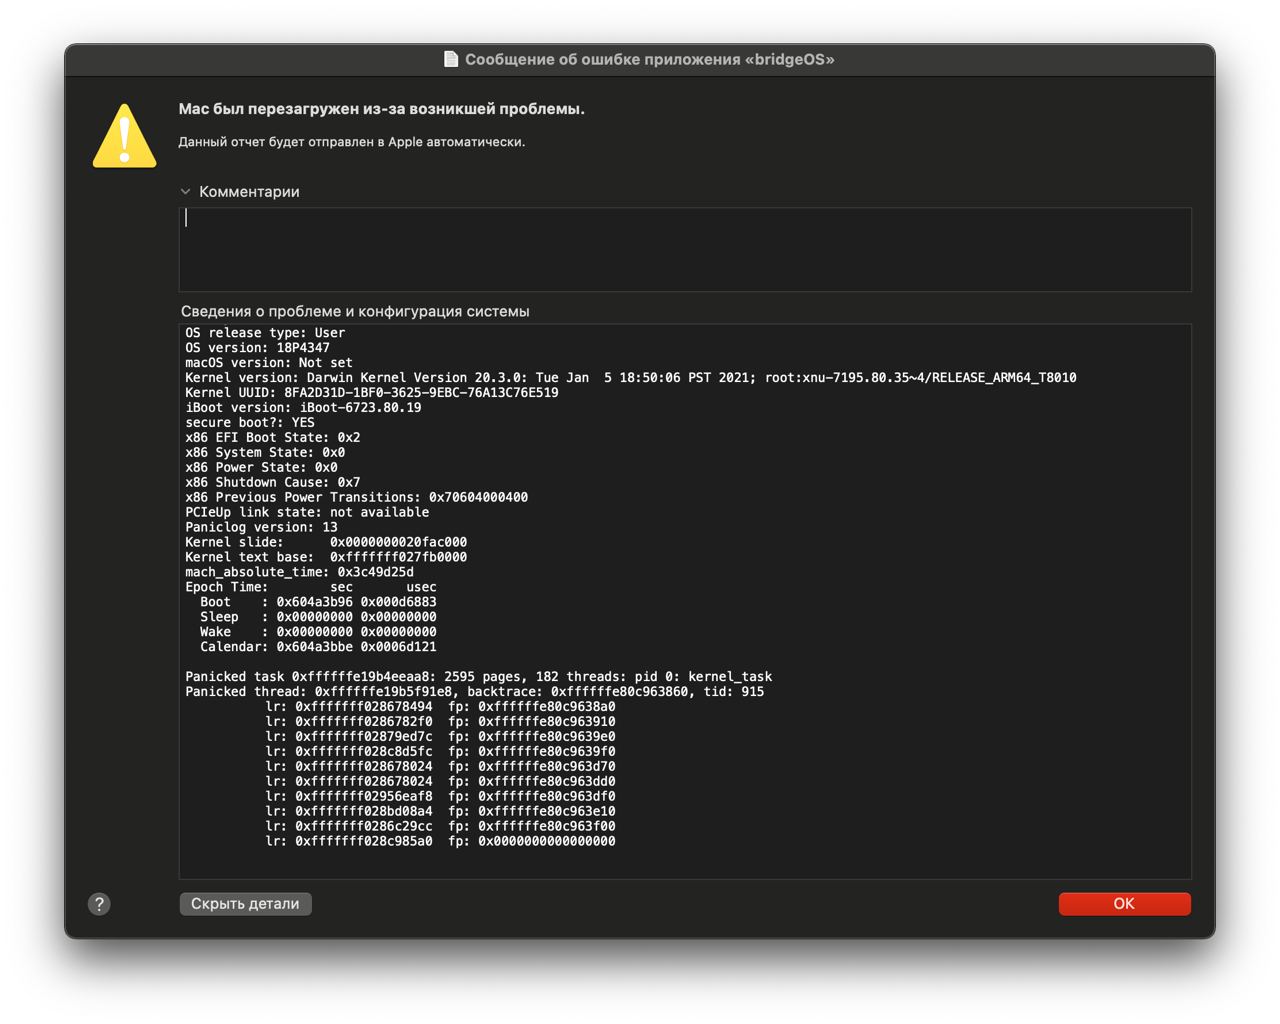Click inside the comments text field
The height and width of the screenshot is (1024, 1280).
[685, 249]
